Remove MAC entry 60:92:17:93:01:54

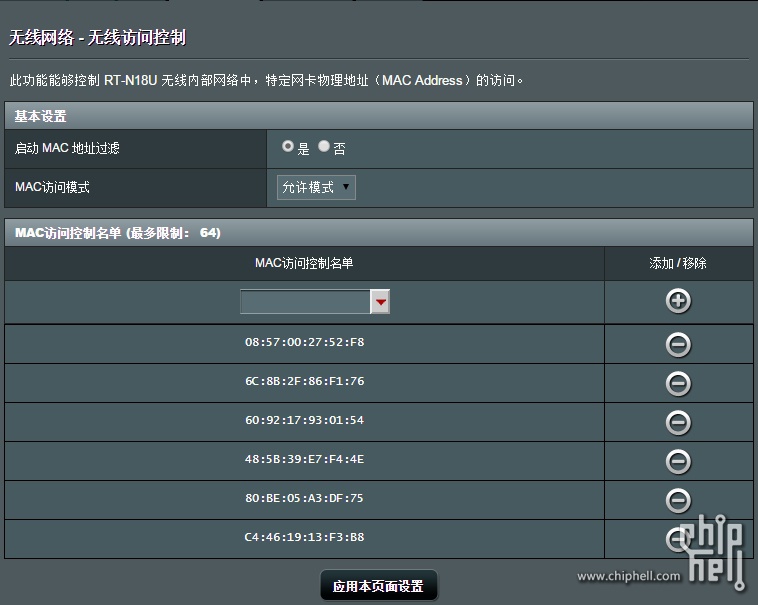coord(678,422)
